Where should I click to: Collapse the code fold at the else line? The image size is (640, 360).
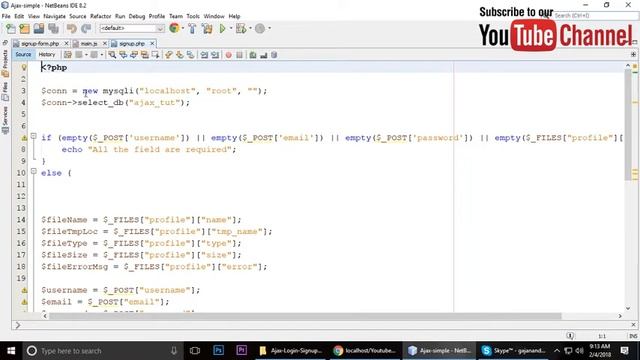(x=33, y=171)
